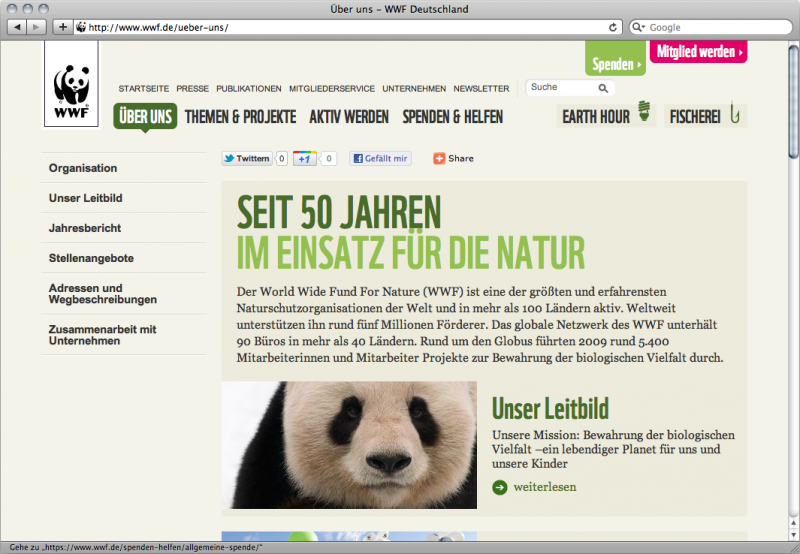800x554 pixels.
Task: Select the SPENDEN & HELFEN menu
Action: point(453,117)
